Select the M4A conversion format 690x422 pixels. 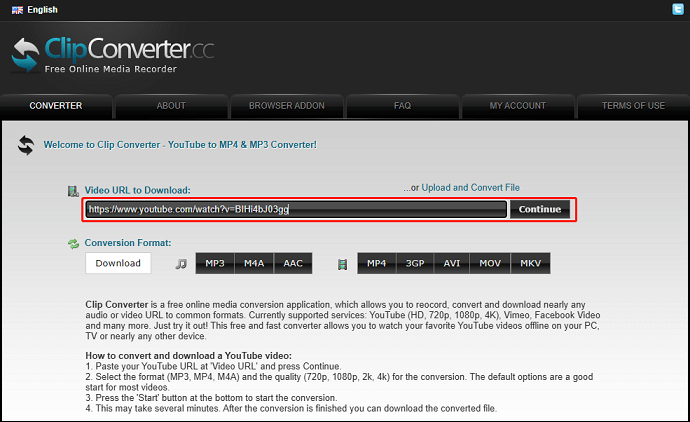point(254,263)
